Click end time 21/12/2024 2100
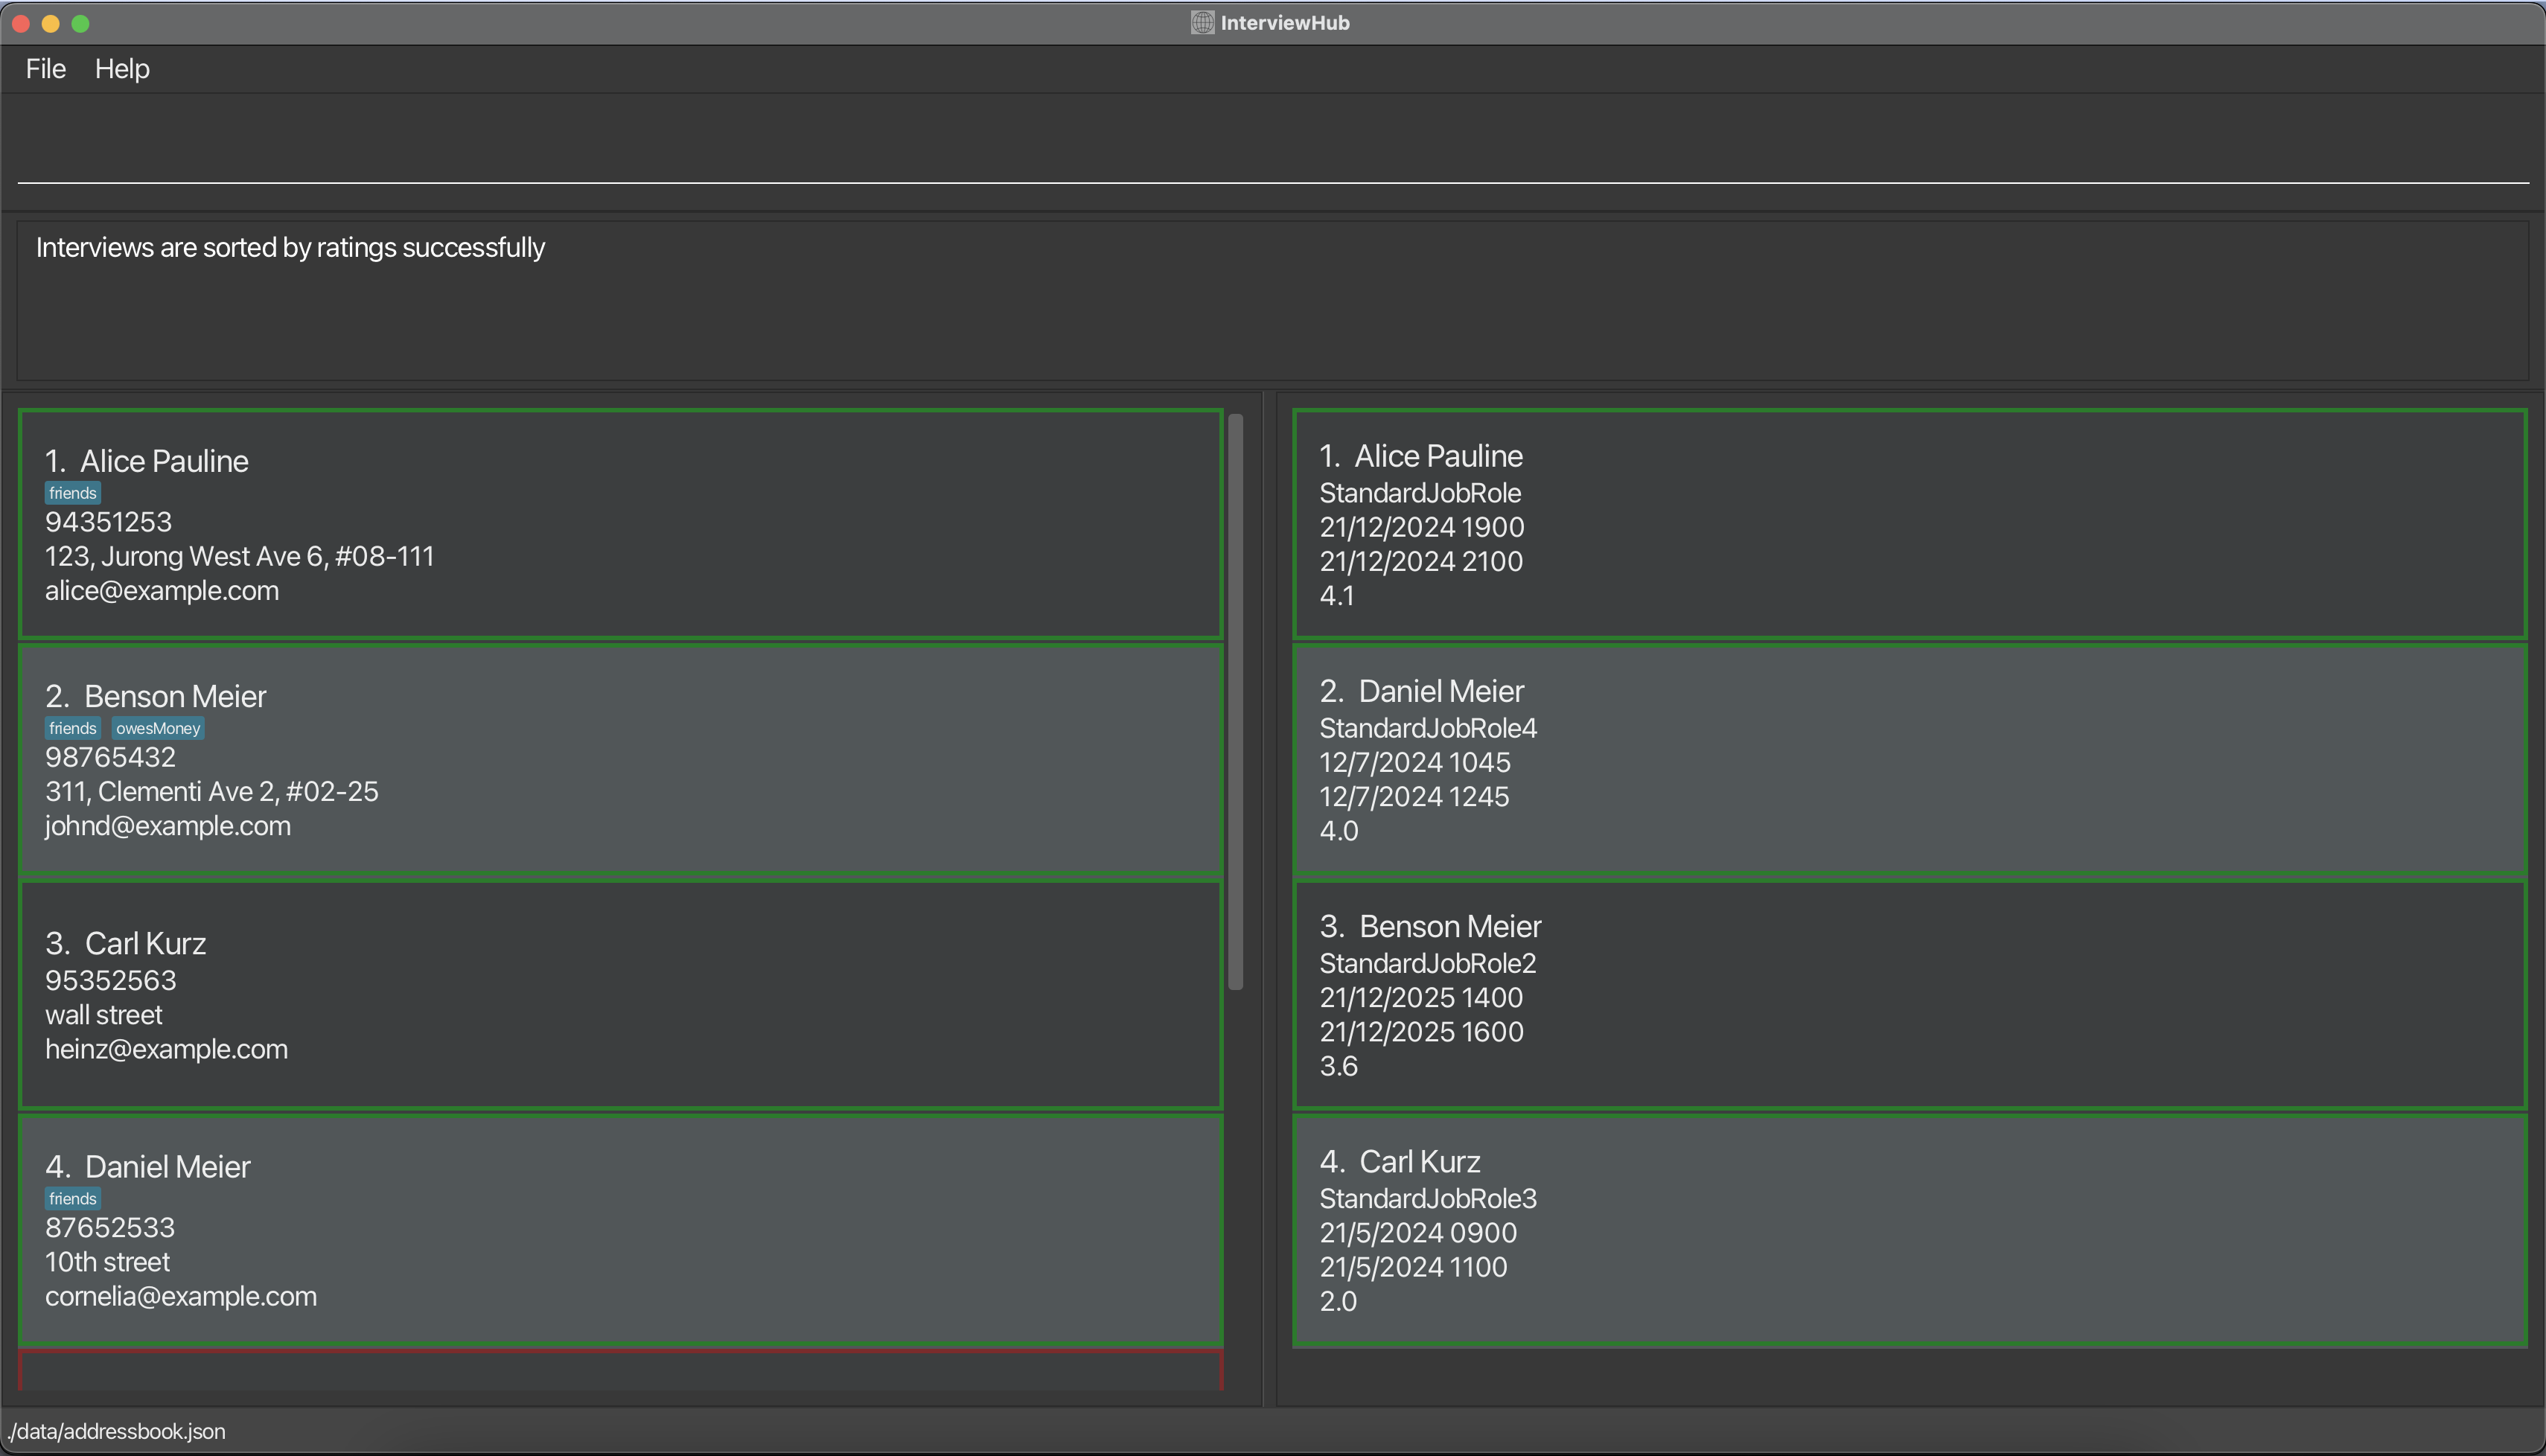Screen dimensions: 2546x1456 (1421, 561)
